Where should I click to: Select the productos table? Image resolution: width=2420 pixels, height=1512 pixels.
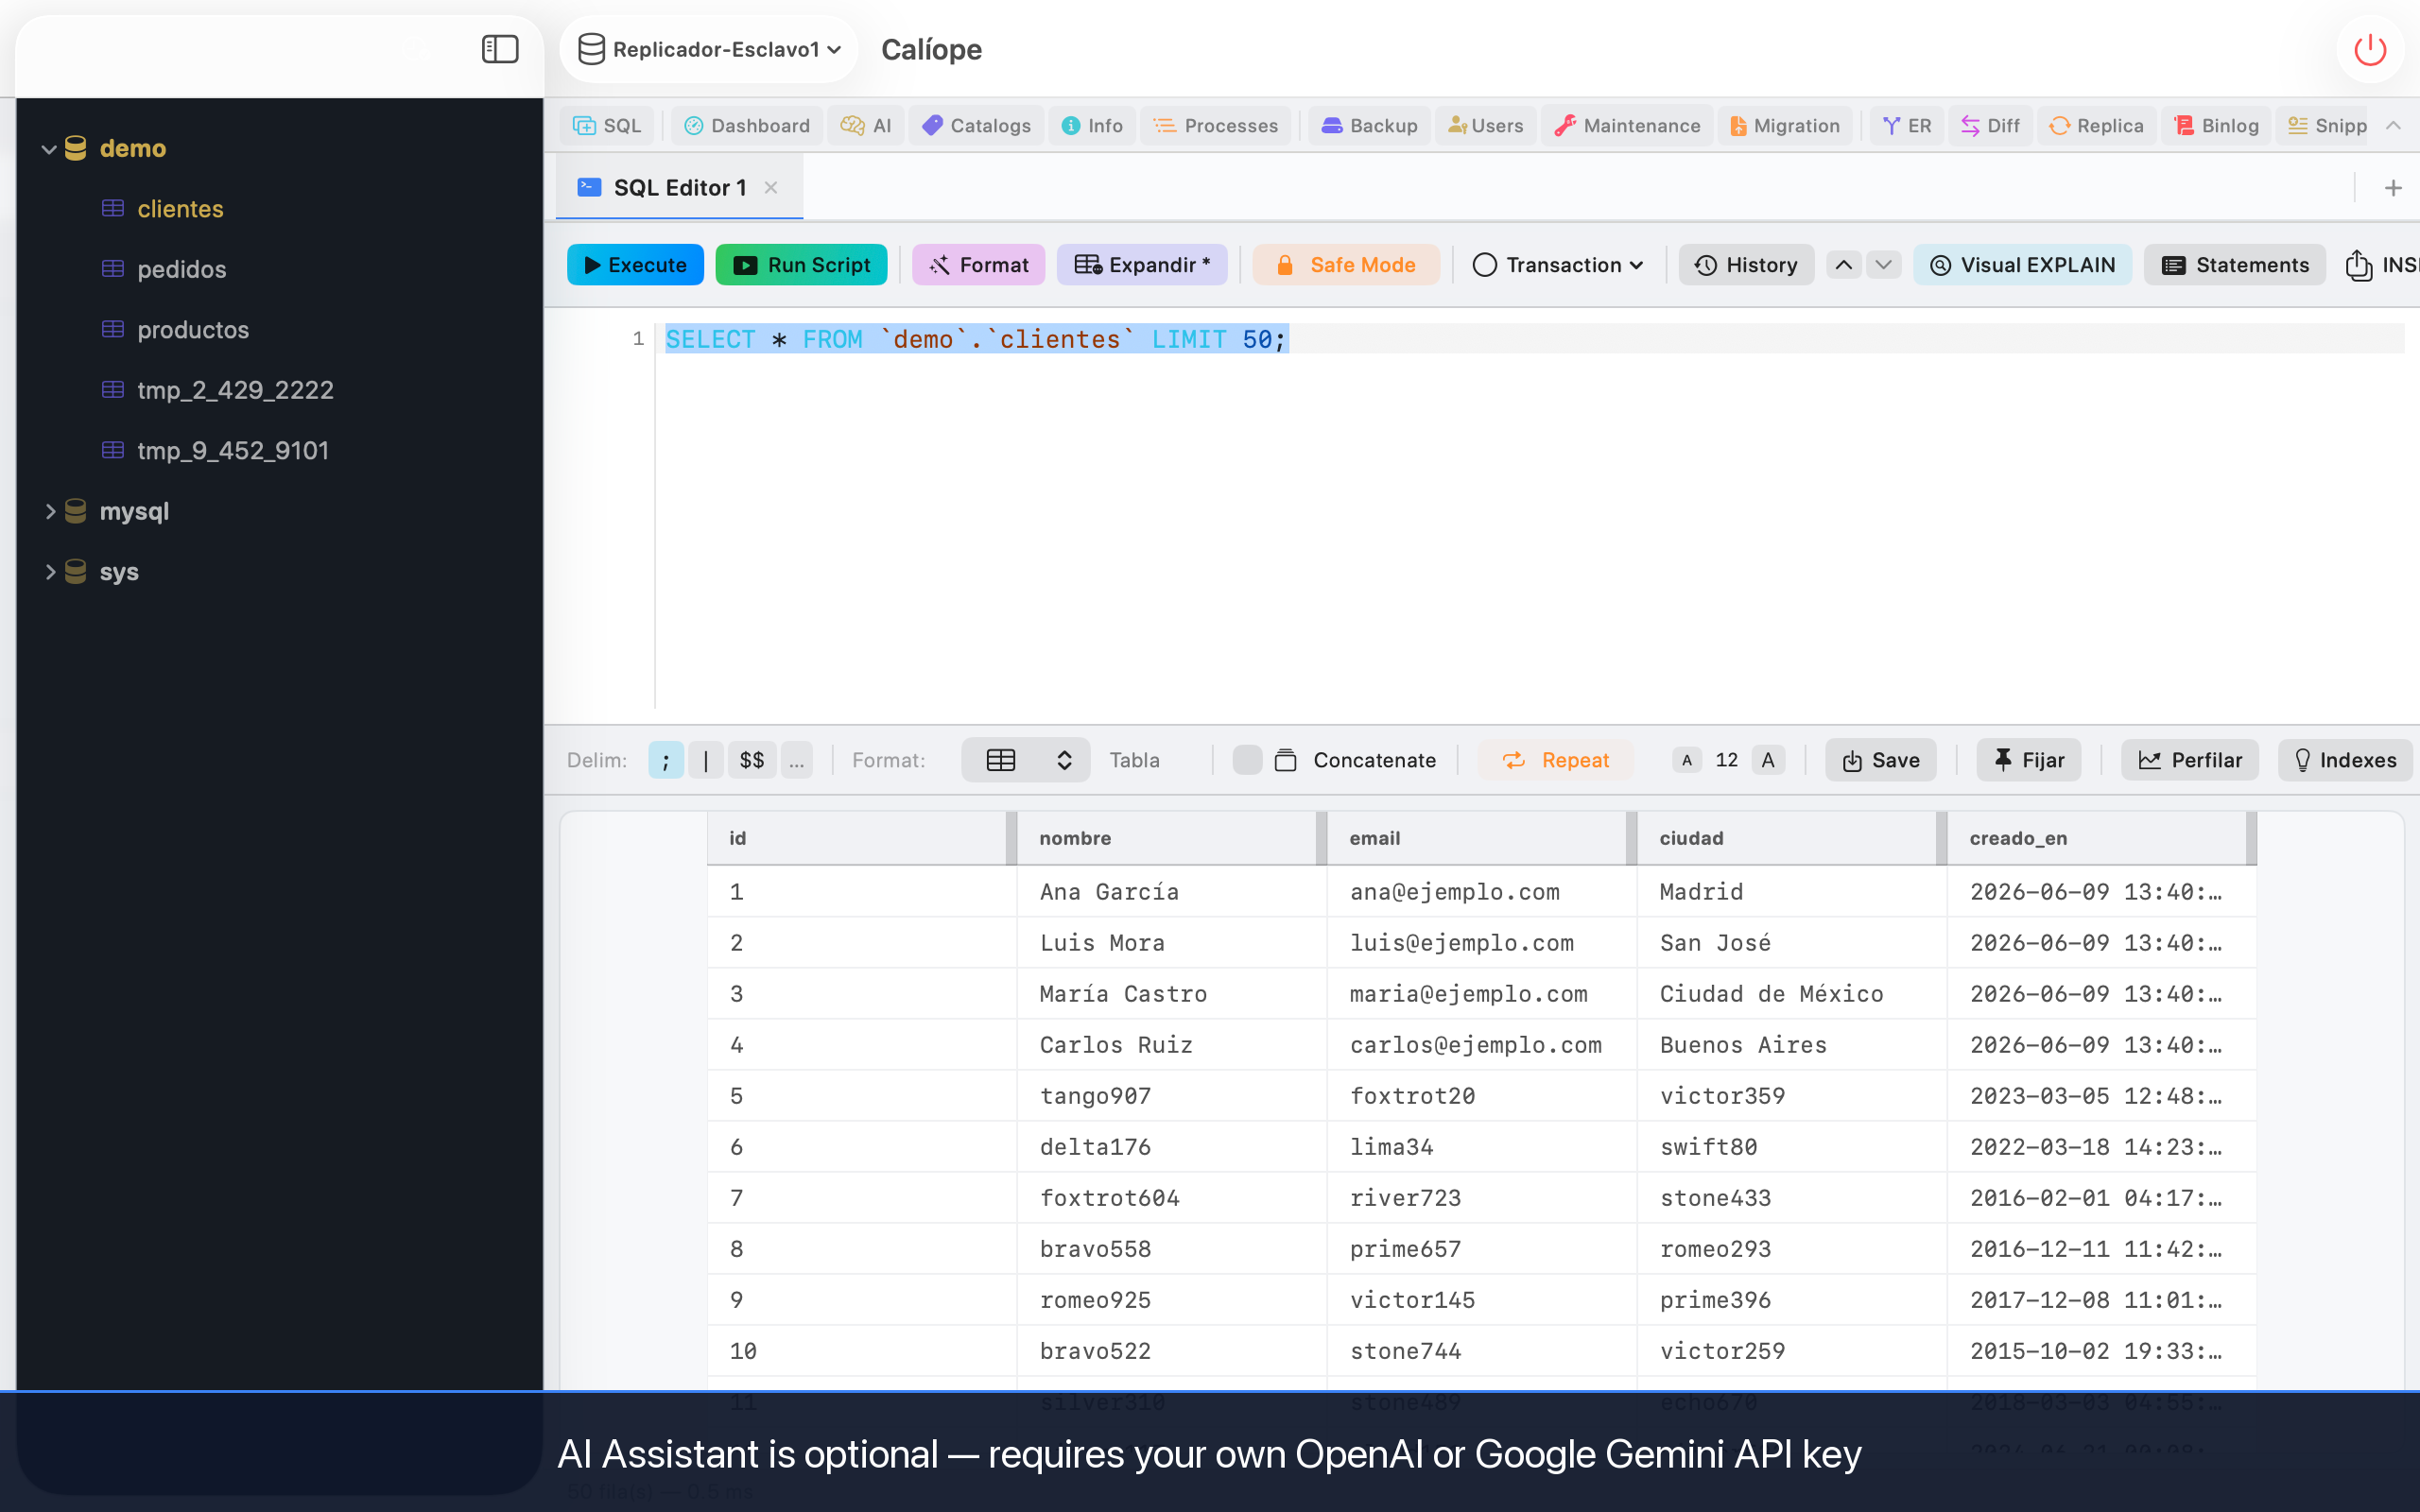coord(193,330)
